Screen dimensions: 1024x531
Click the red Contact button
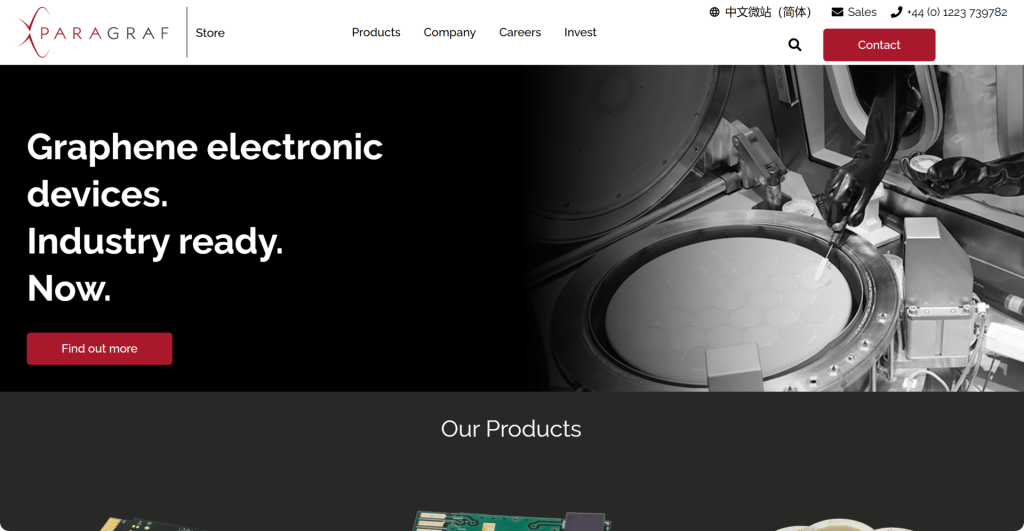[879, 44]
